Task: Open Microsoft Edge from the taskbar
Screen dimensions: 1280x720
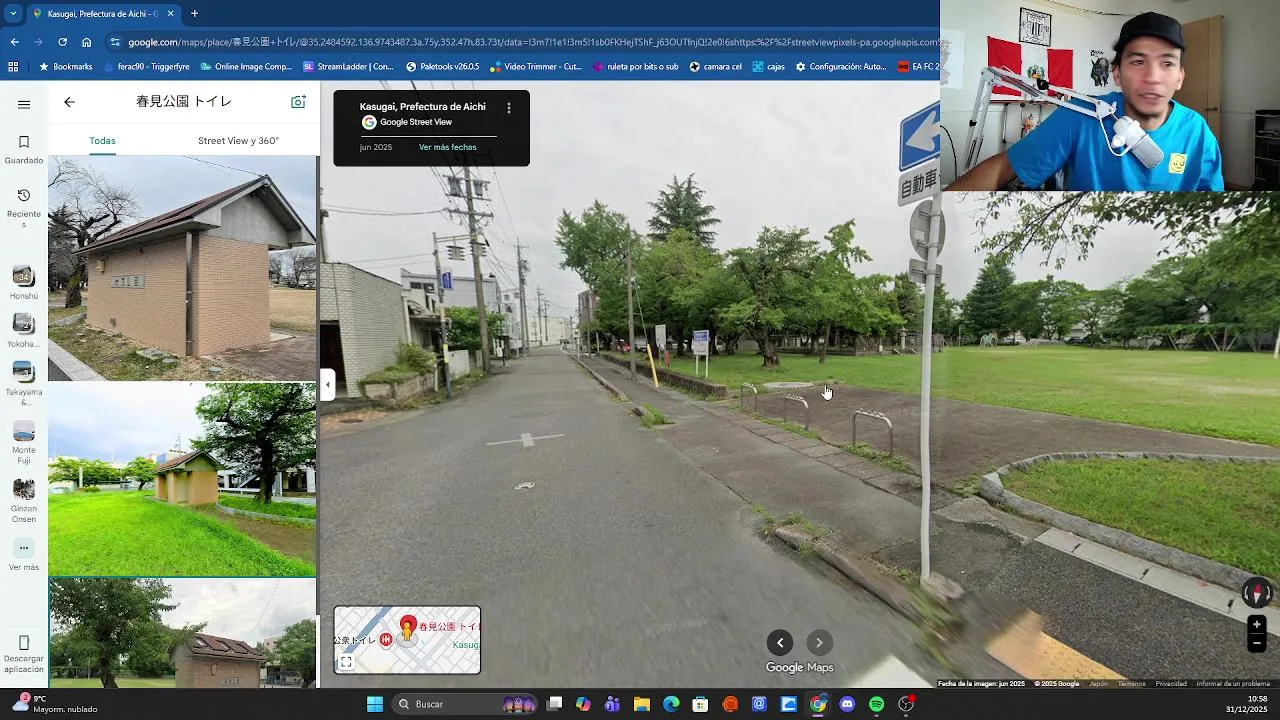Action: [x=671, y=704]
